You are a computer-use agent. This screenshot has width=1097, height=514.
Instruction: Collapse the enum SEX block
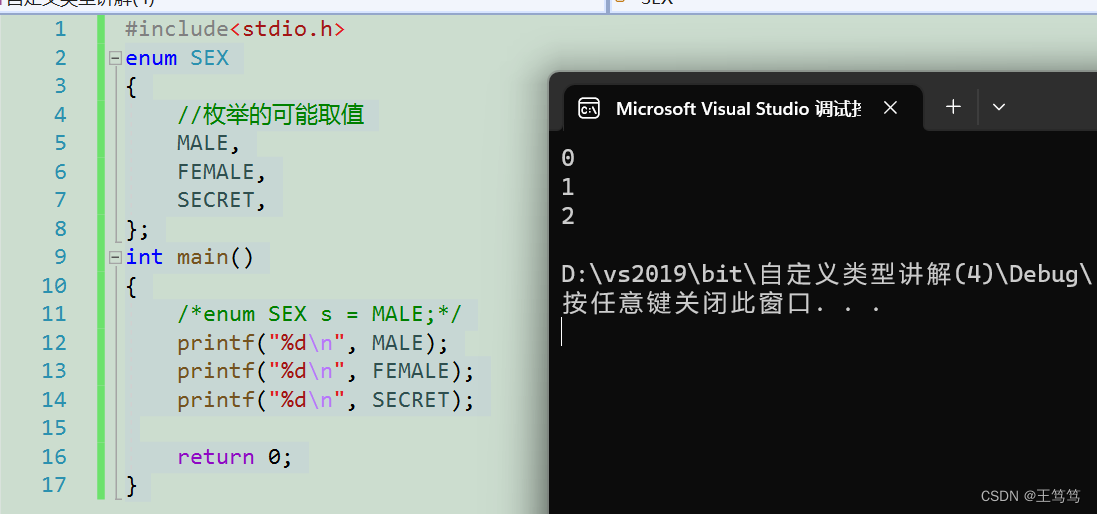point(115,59)
